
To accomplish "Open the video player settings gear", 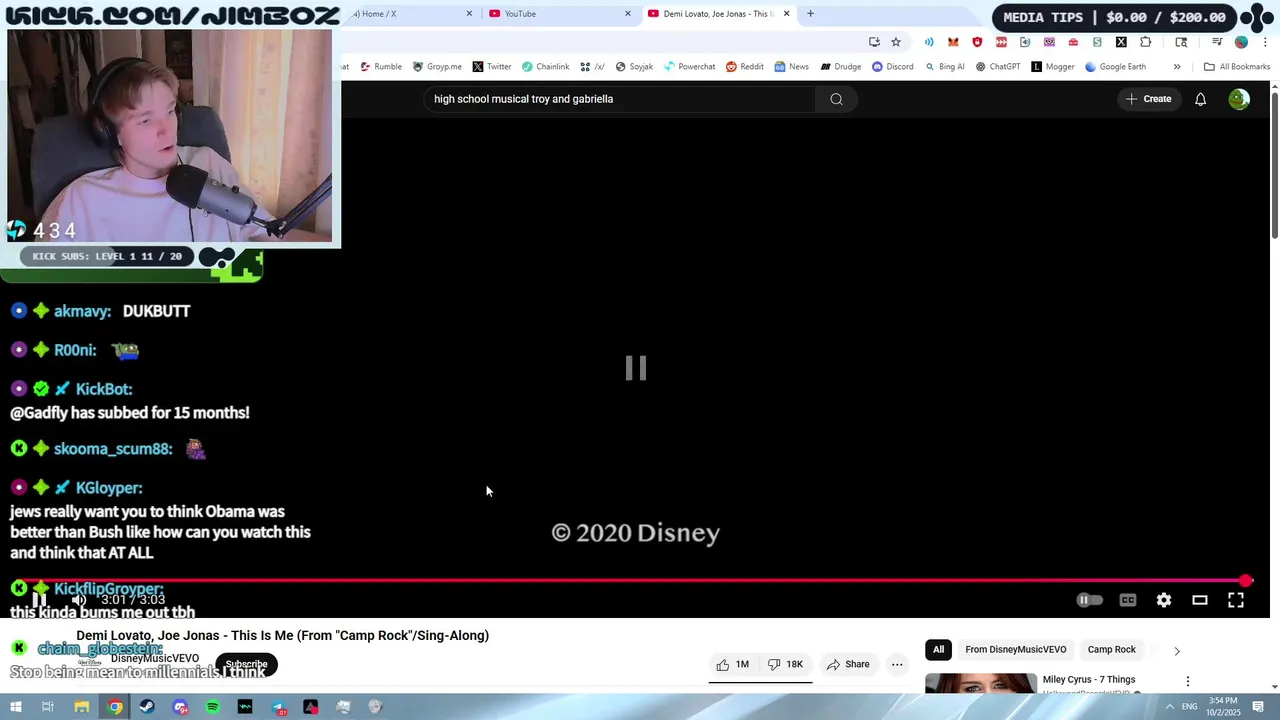I will (x=1164, y=600).
